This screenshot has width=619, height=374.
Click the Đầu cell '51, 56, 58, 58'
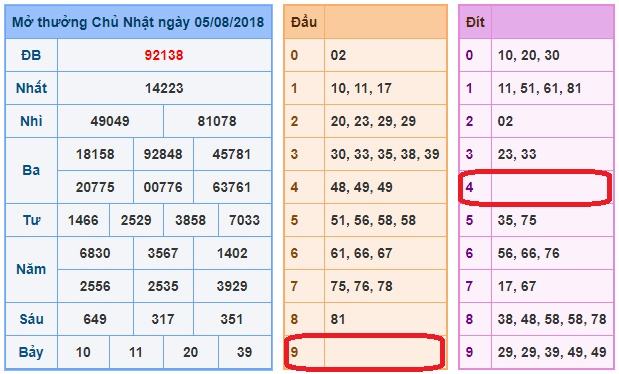click(x=373, y=220)
